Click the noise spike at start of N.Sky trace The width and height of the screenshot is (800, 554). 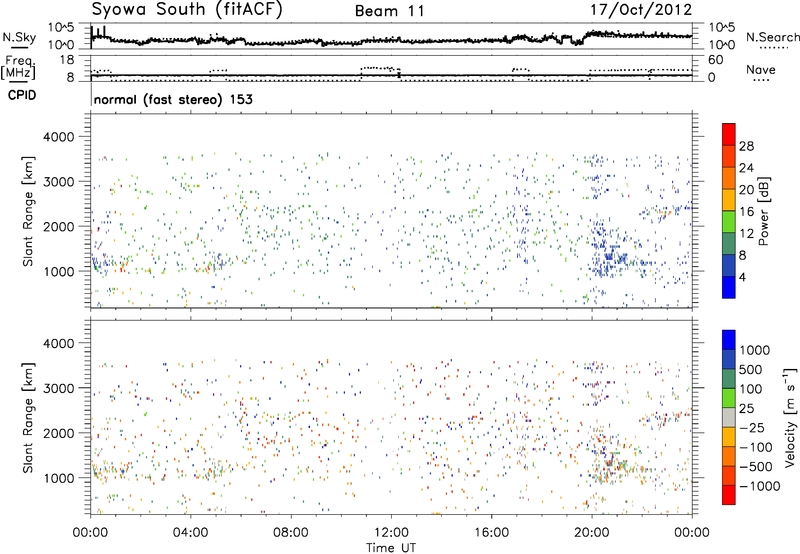point(91,37)
